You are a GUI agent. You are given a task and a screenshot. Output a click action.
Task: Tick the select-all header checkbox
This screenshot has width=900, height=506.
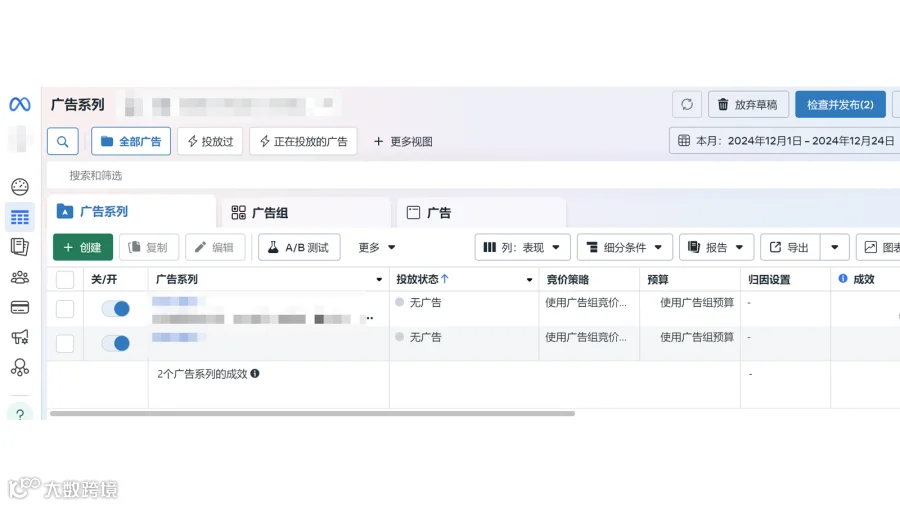tap(65, 279)
